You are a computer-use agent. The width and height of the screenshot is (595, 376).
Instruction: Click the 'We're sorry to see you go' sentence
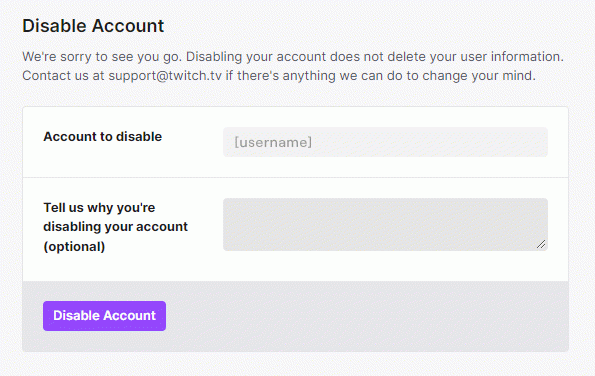click(102, 57)
